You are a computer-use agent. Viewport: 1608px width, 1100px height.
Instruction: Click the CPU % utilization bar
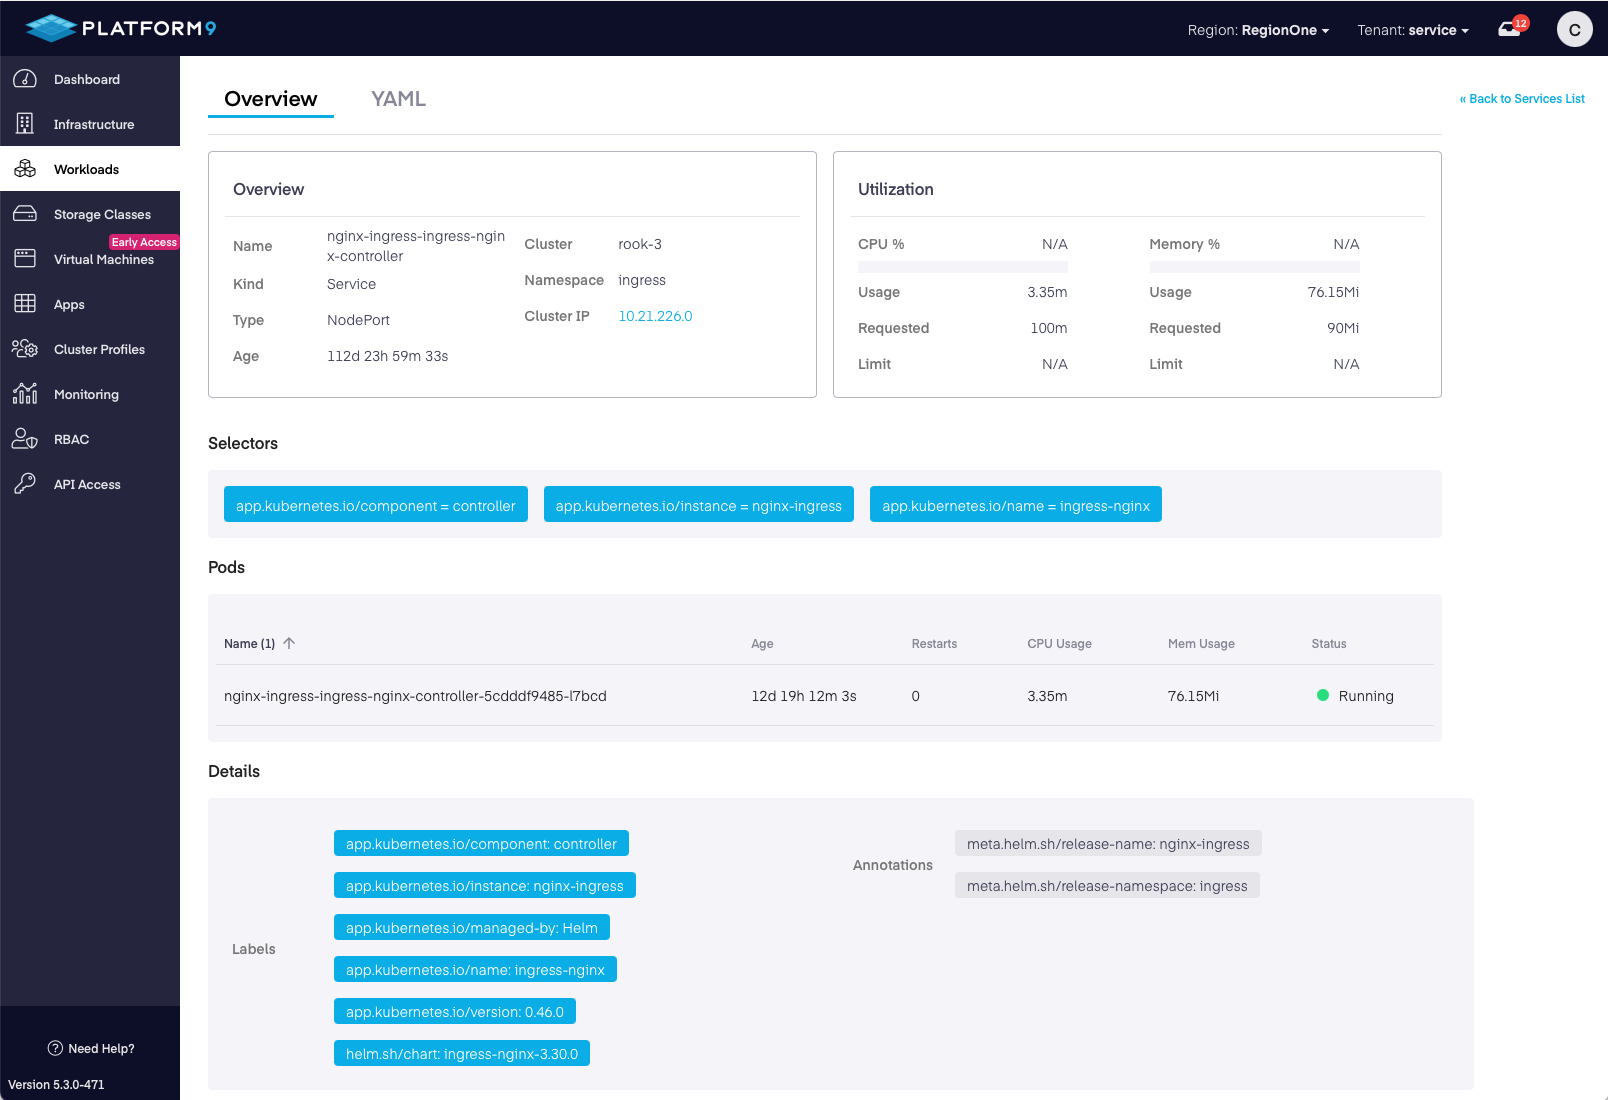(x=963, y=267)
